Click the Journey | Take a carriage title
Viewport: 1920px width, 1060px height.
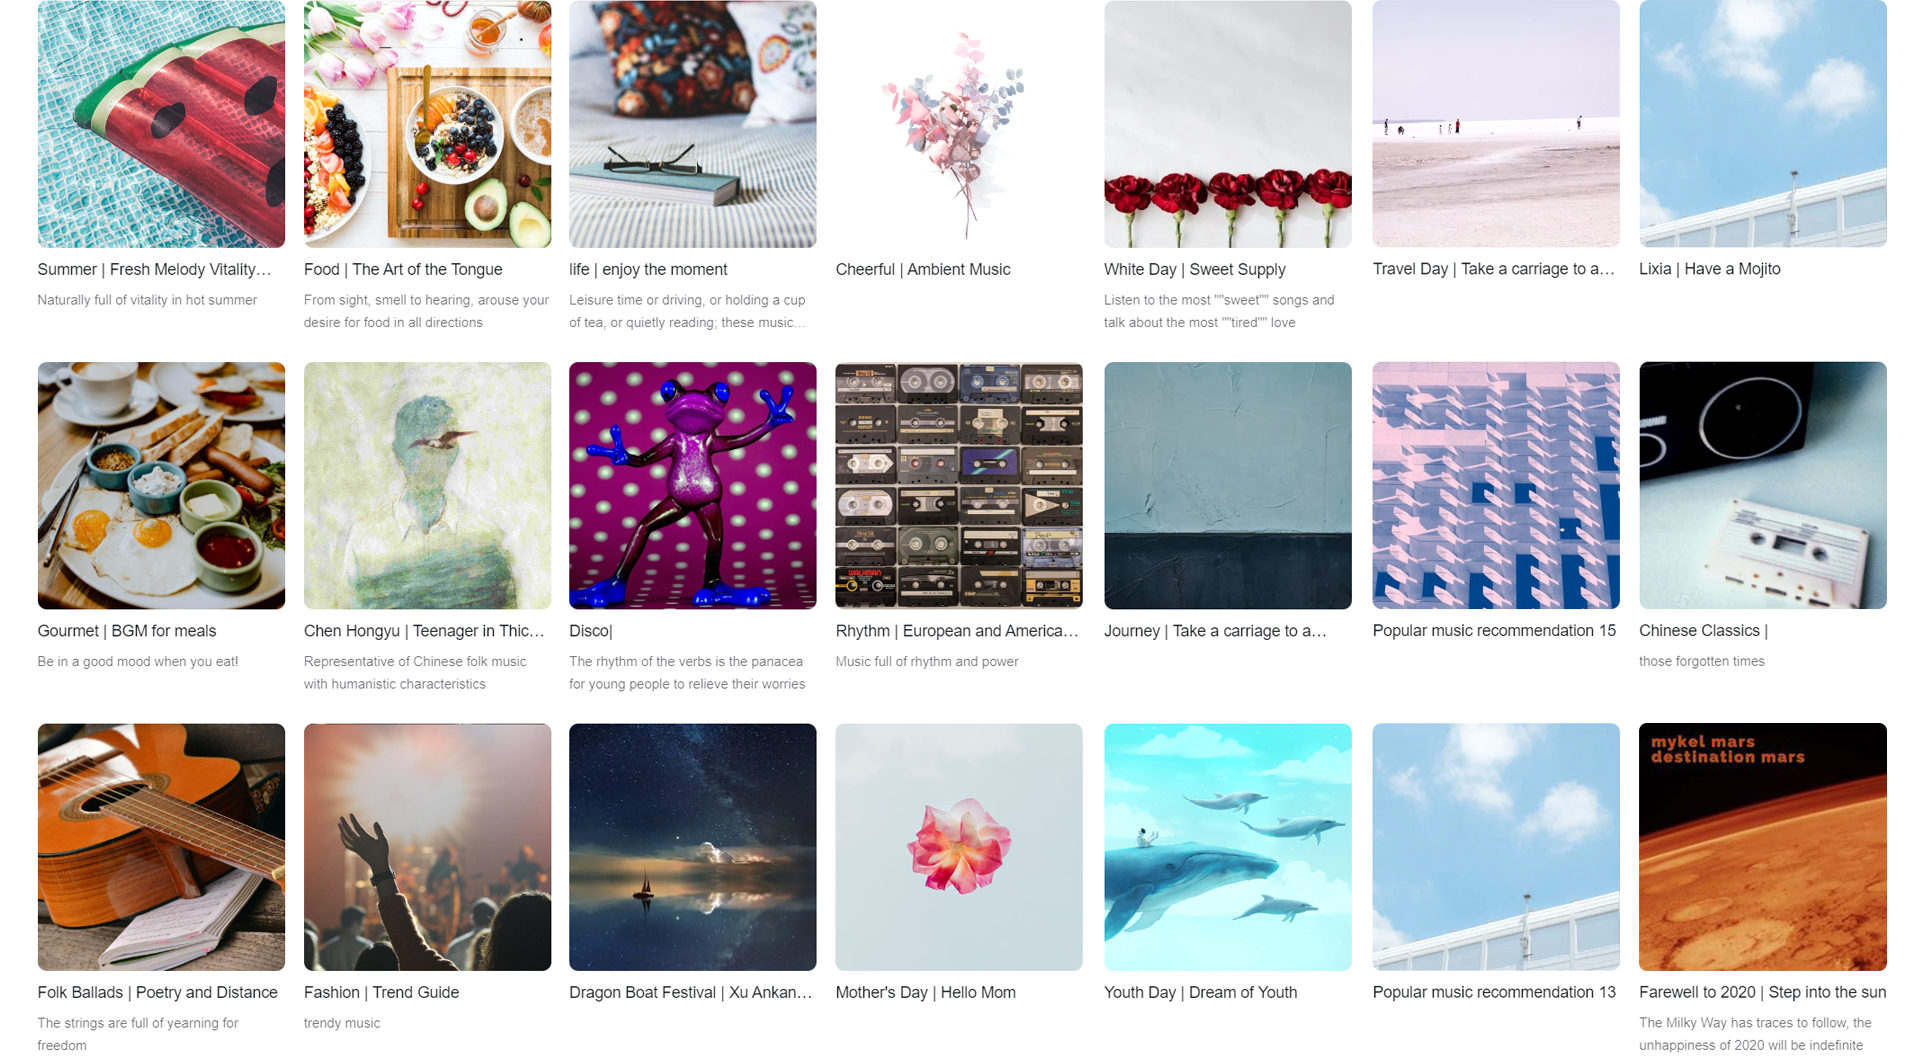click(x=1215, y=631)
